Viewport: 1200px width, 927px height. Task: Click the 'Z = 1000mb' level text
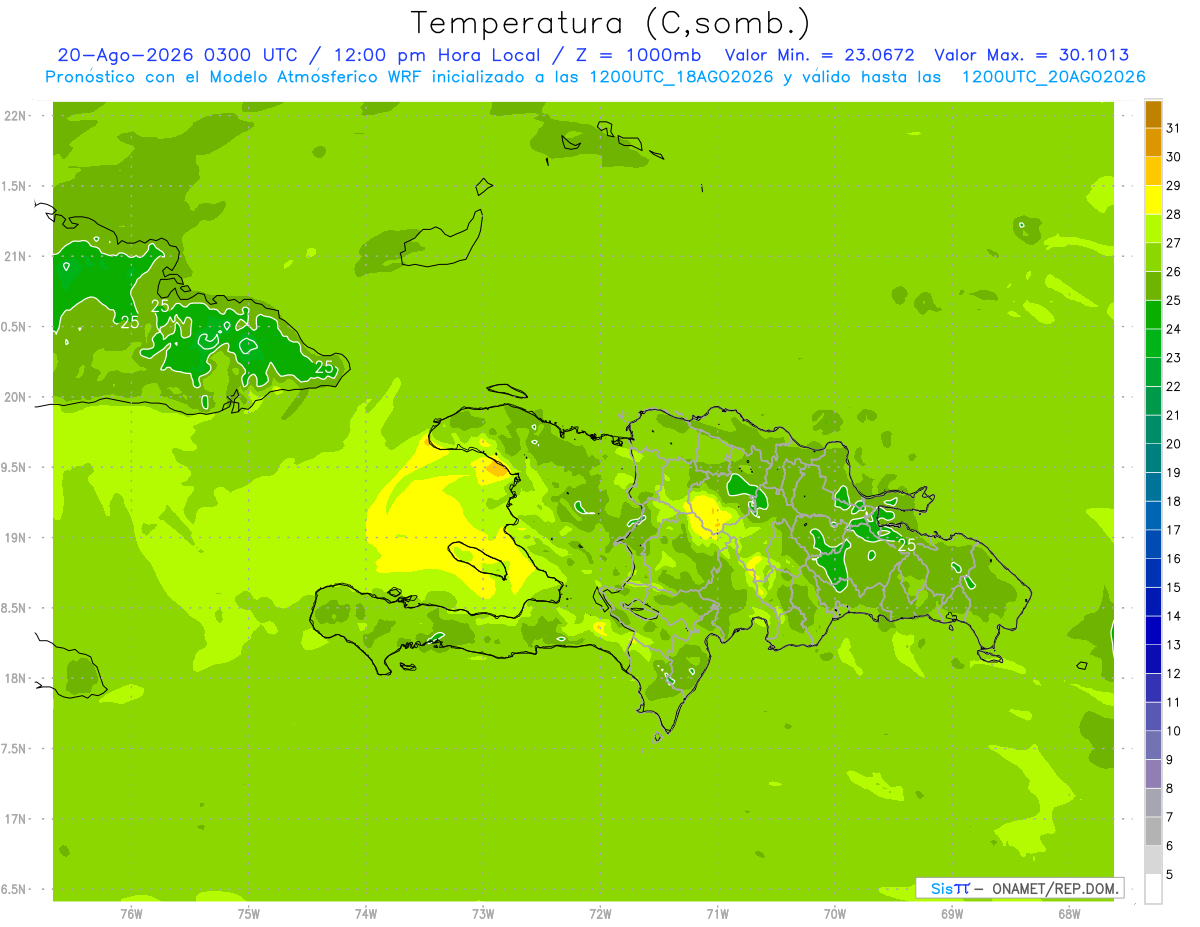636,55
